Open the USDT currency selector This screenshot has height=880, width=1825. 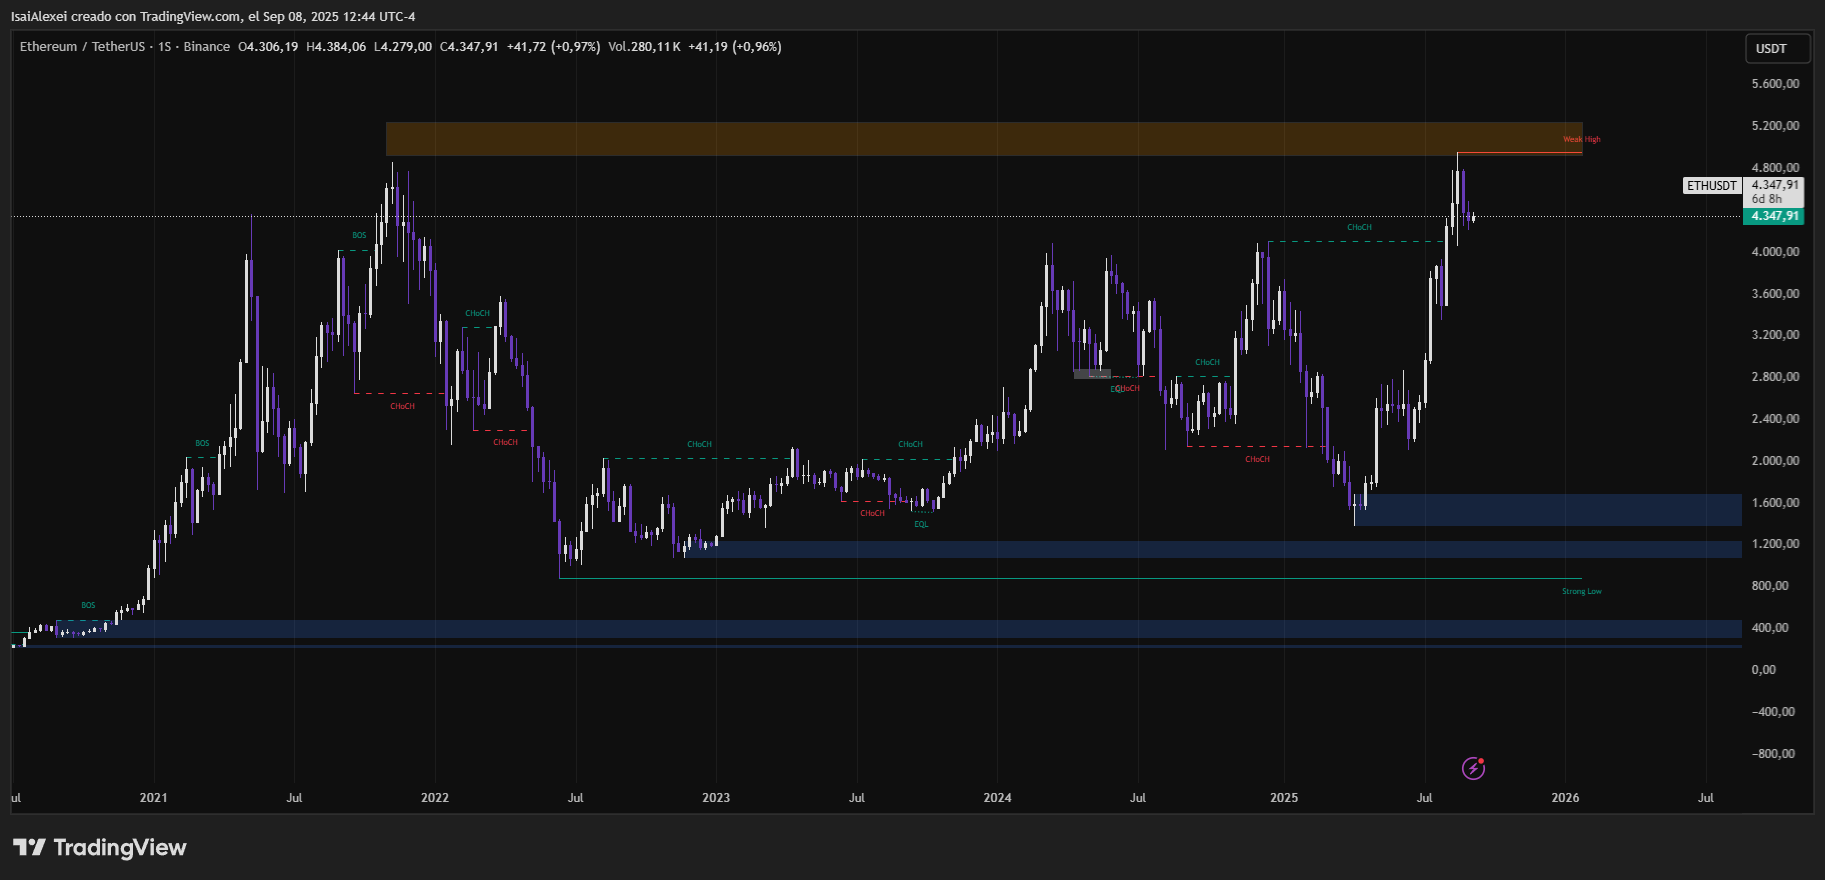(1771, 49)
